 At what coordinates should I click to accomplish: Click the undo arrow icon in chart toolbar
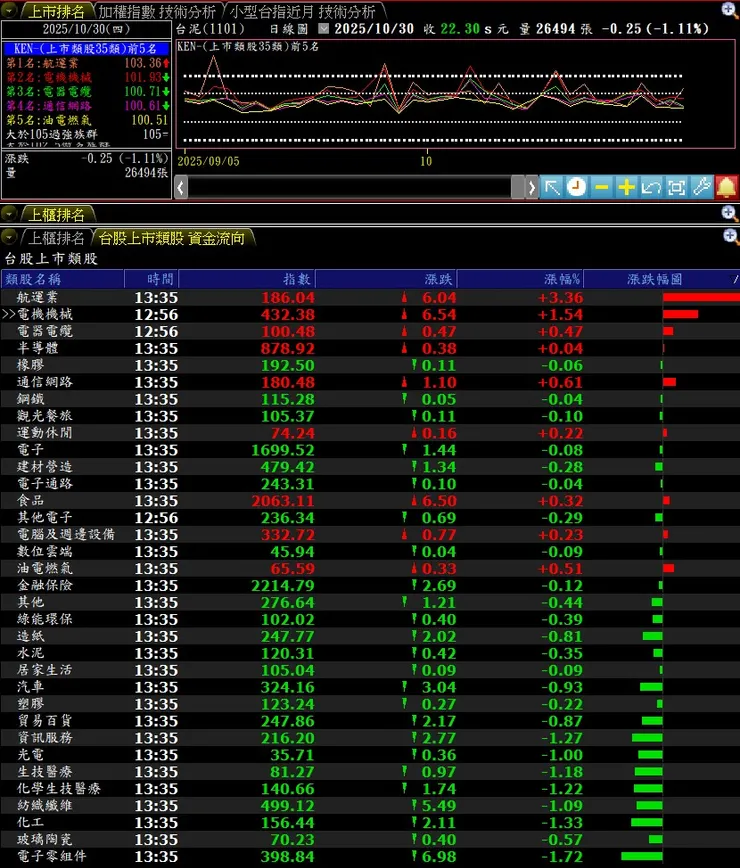pyautogui.click(x=651, y=188)
